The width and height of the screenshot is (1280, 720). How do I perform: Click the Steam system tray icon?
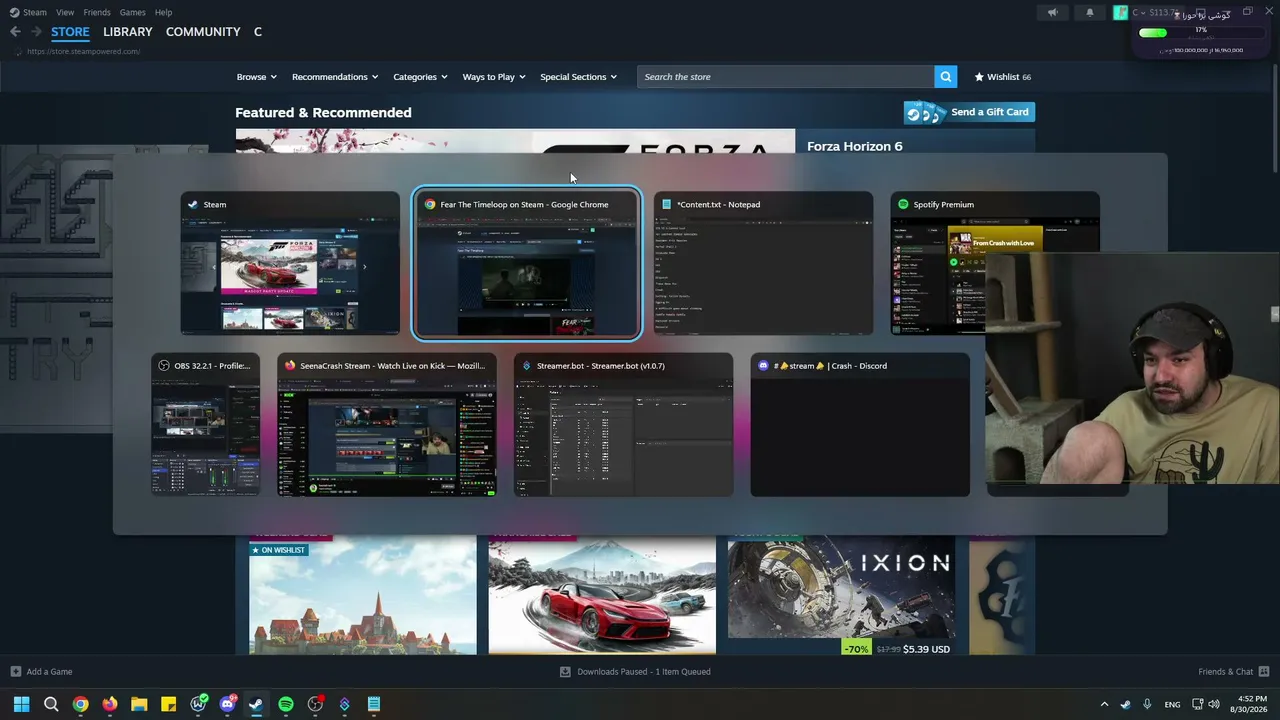pos(1126,704)
